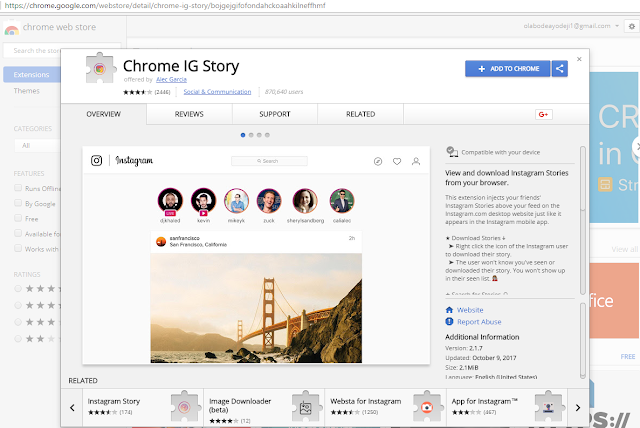Select the second screenshot carousel dot
The image size is (640, 428).
pyautogui.click(x=251, y=135)
